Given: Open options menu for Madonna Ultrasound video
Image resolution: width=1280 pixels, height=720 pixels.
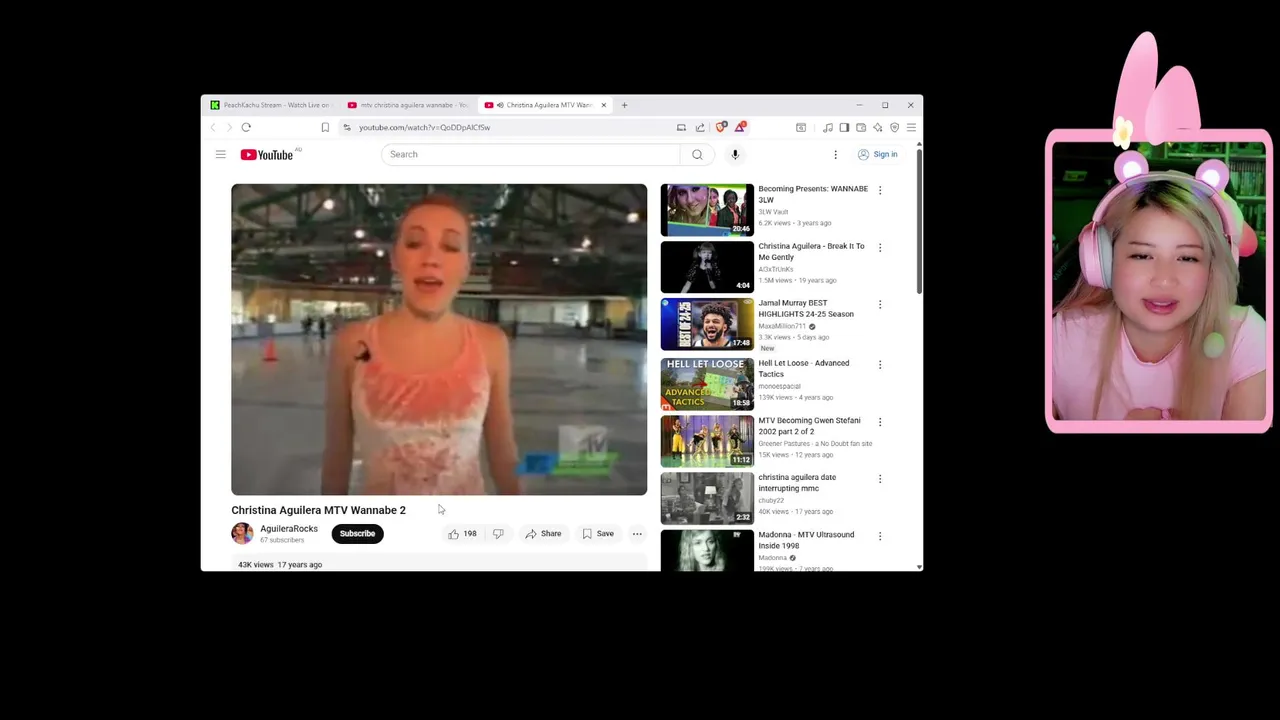Looking at the screenshot, I should tap(880, 536).
